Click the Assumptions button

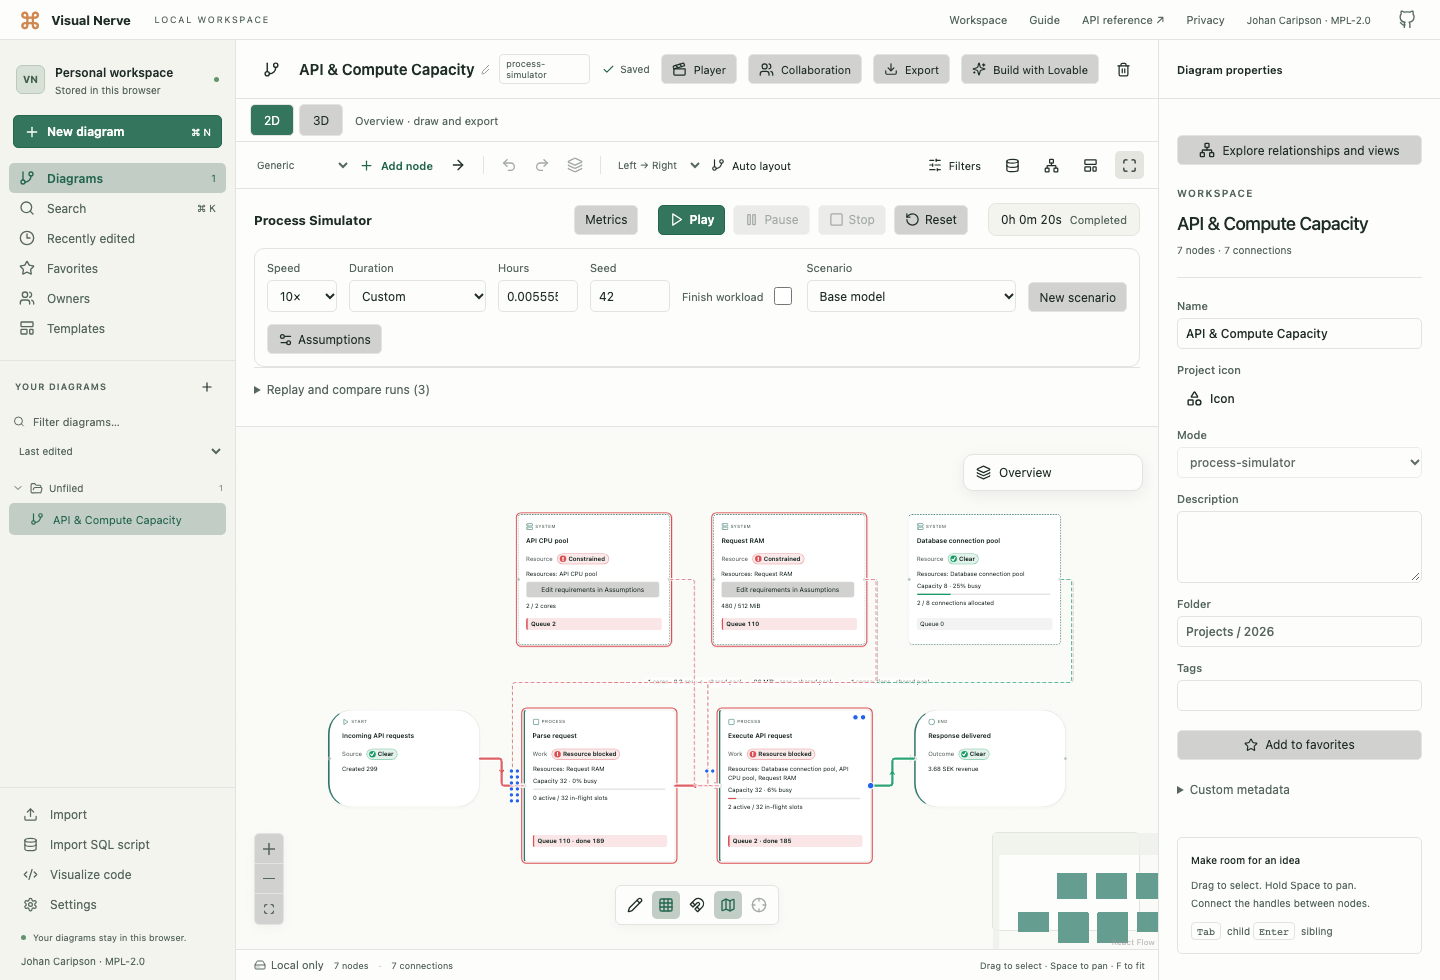[324, 339]
